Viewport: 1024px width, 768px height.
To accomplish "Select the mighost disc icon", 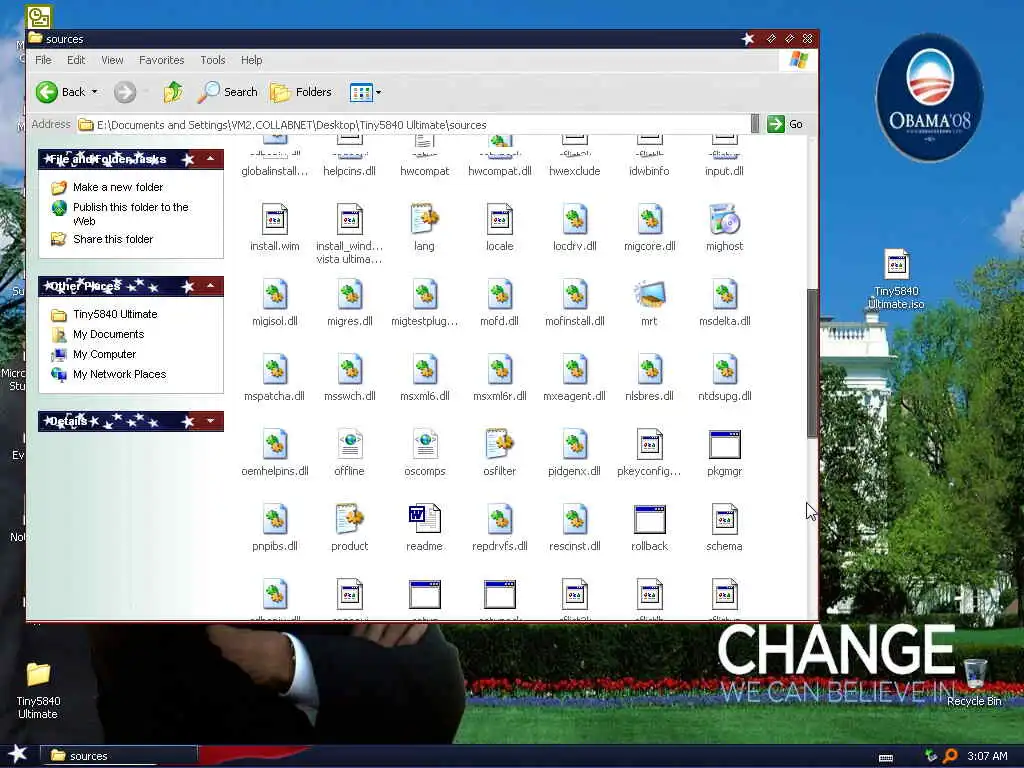I will coord(724,219).
